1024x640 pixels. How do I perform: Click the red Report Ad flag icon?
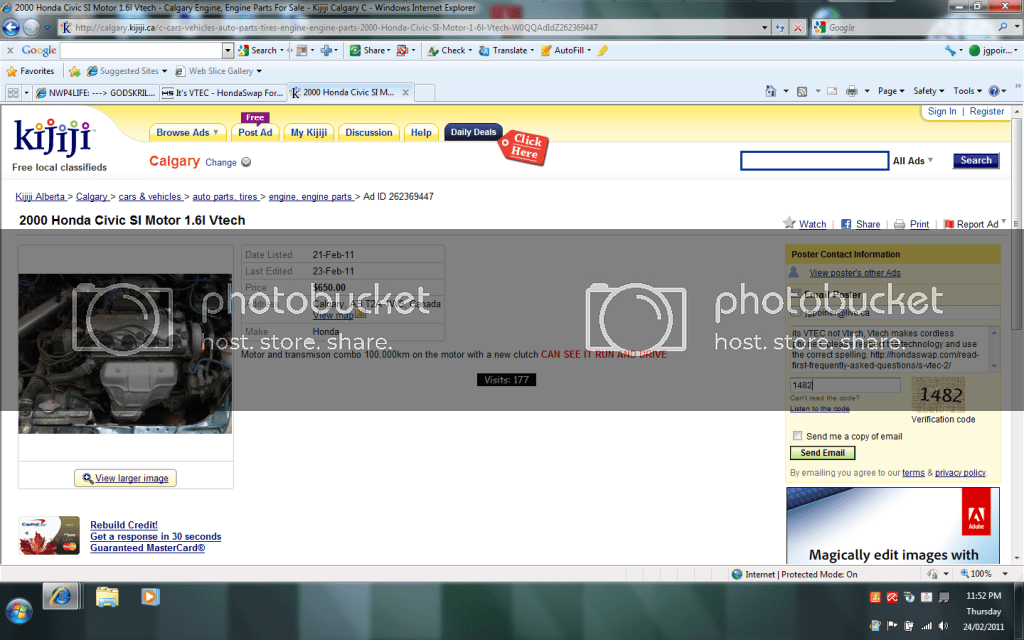[x=949, y=224]
